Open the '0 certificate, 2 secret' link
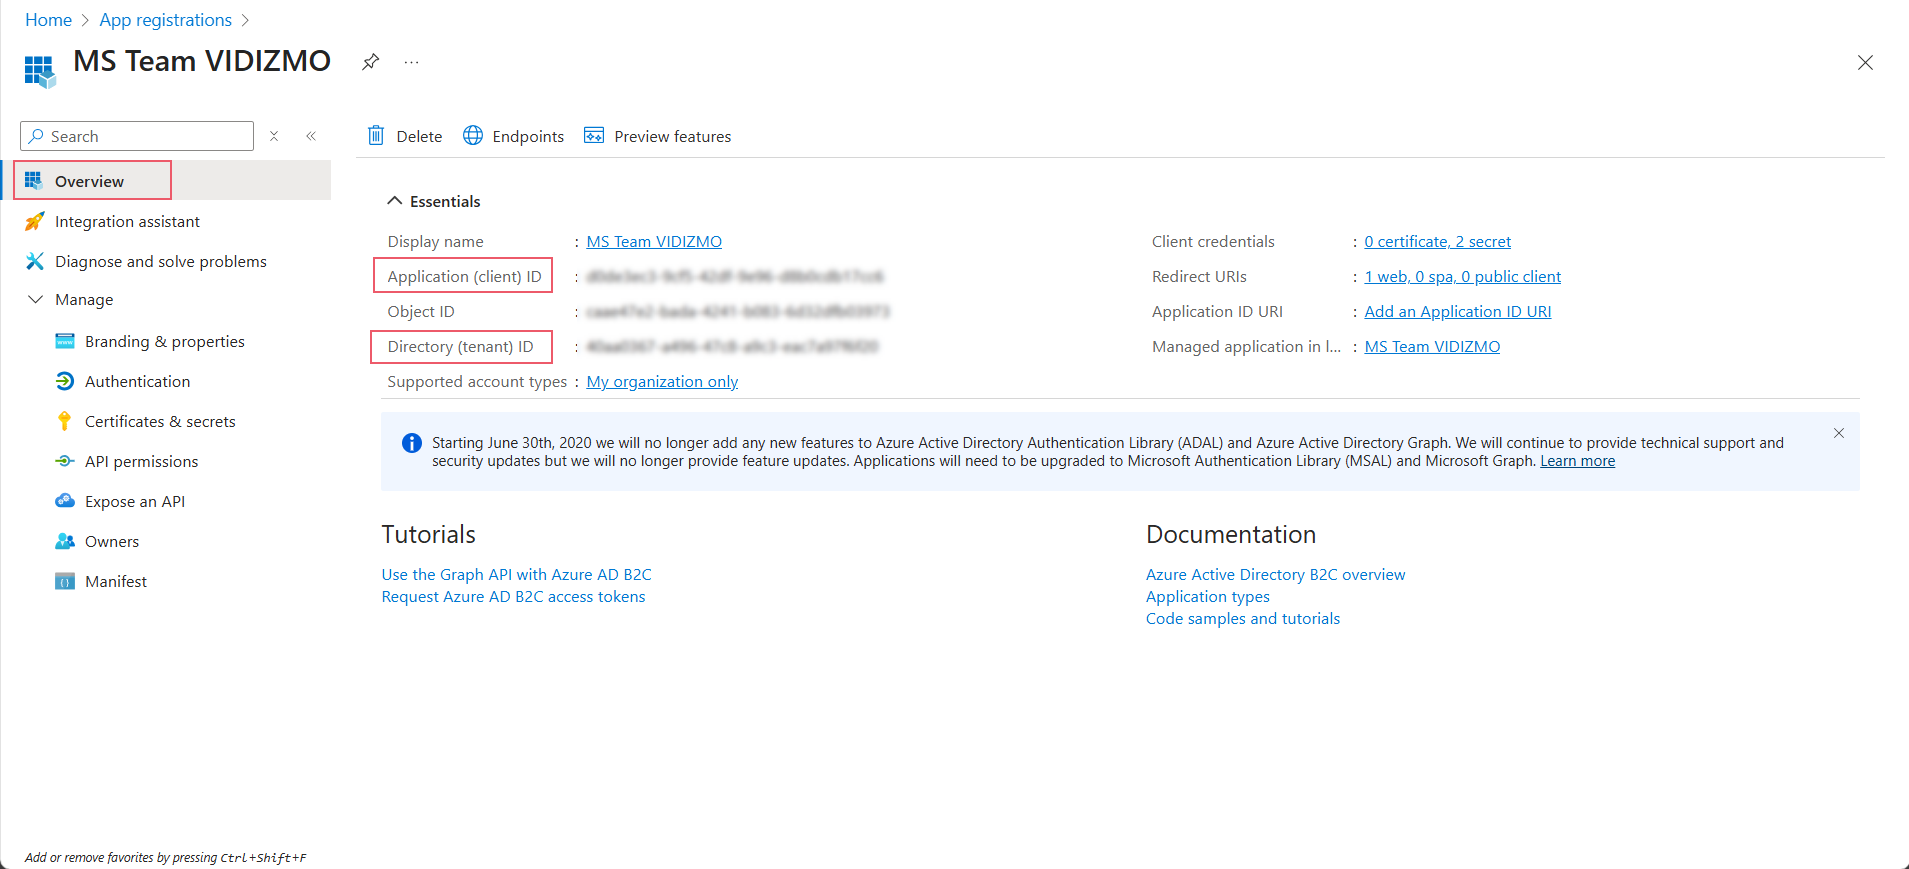1909x869 pixels. [1437, 242]
